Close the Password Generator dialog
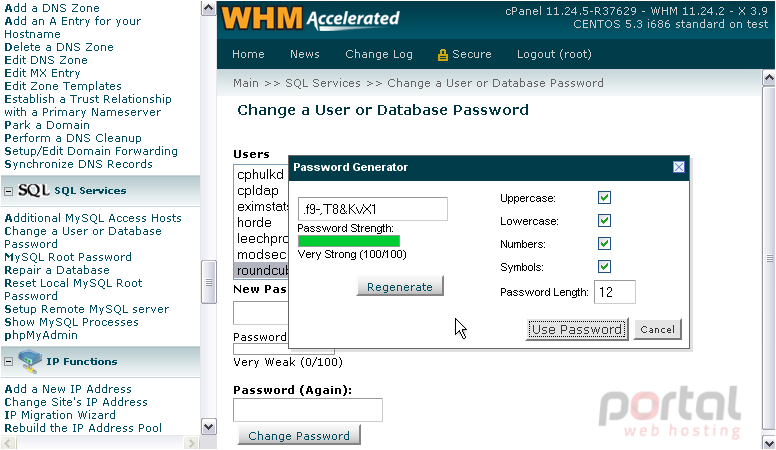The image size is (776, 450). pos(679,167)
